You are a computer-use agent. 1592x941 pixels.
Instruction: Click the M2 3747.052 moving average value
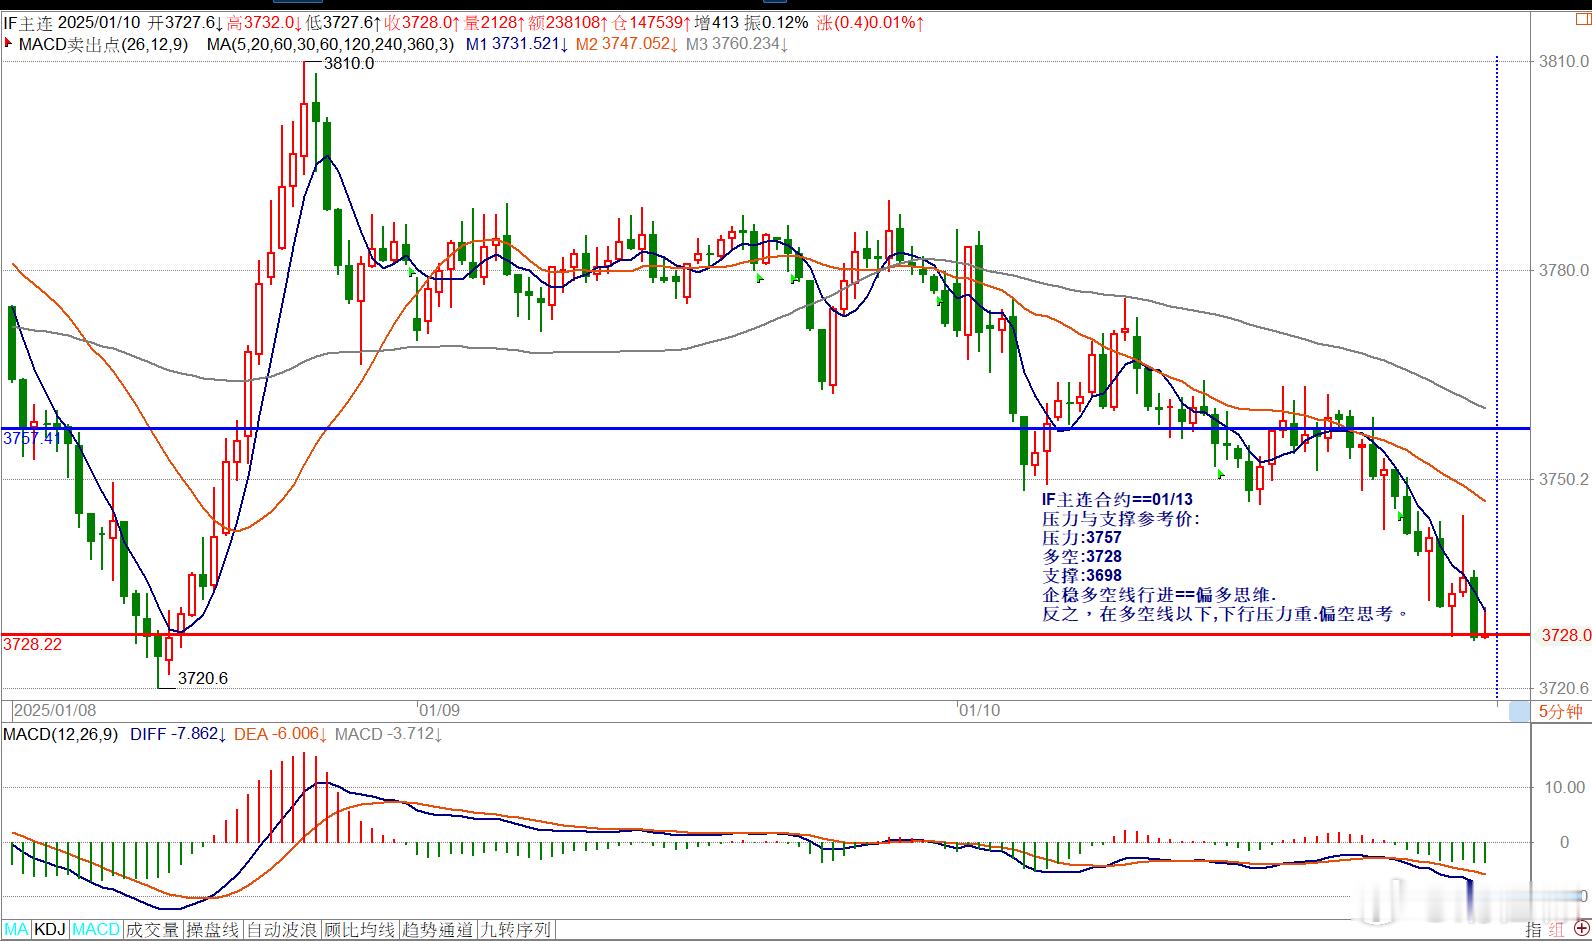[627, 44]
